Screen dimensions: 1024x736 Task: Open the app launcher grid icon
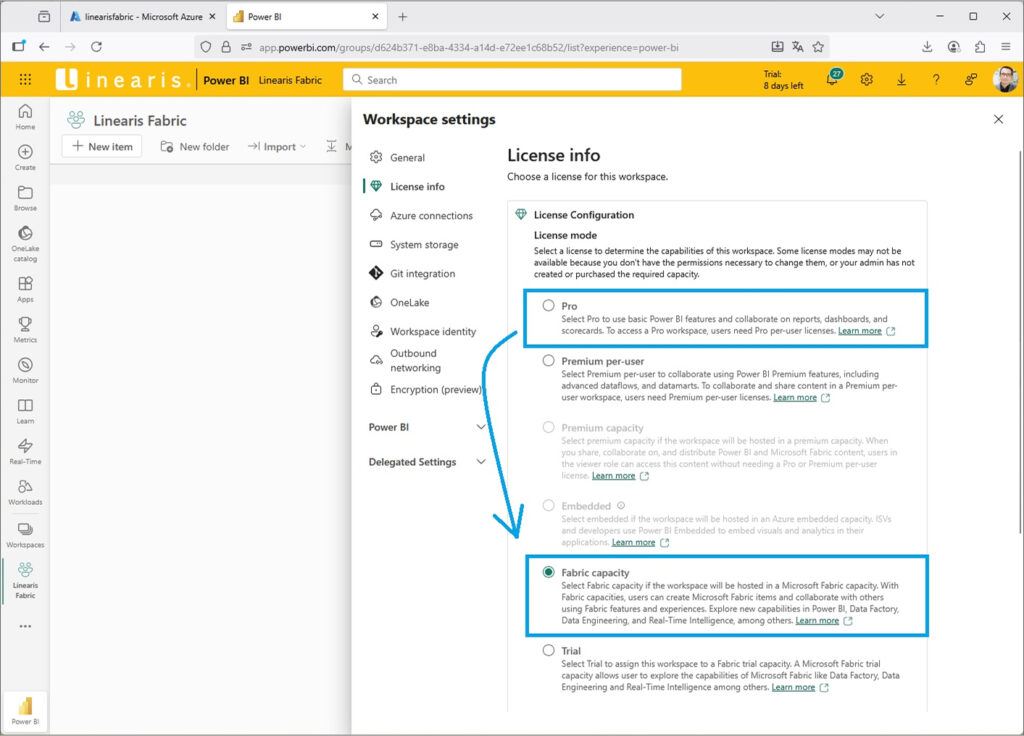click(25, 80)
